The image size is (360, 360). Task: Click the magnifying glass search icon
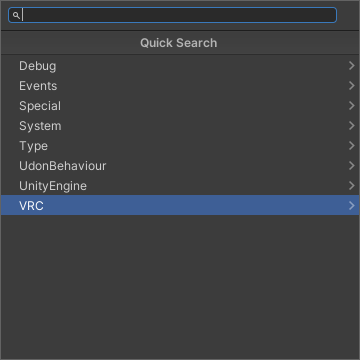pyautogui.click(x=16, y=15)
